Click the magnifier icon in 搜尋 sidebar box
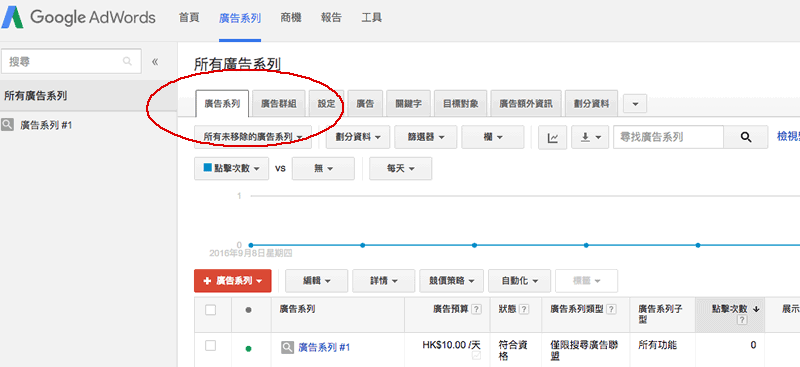Screen dimensions: 800x367 coord(127,62)
